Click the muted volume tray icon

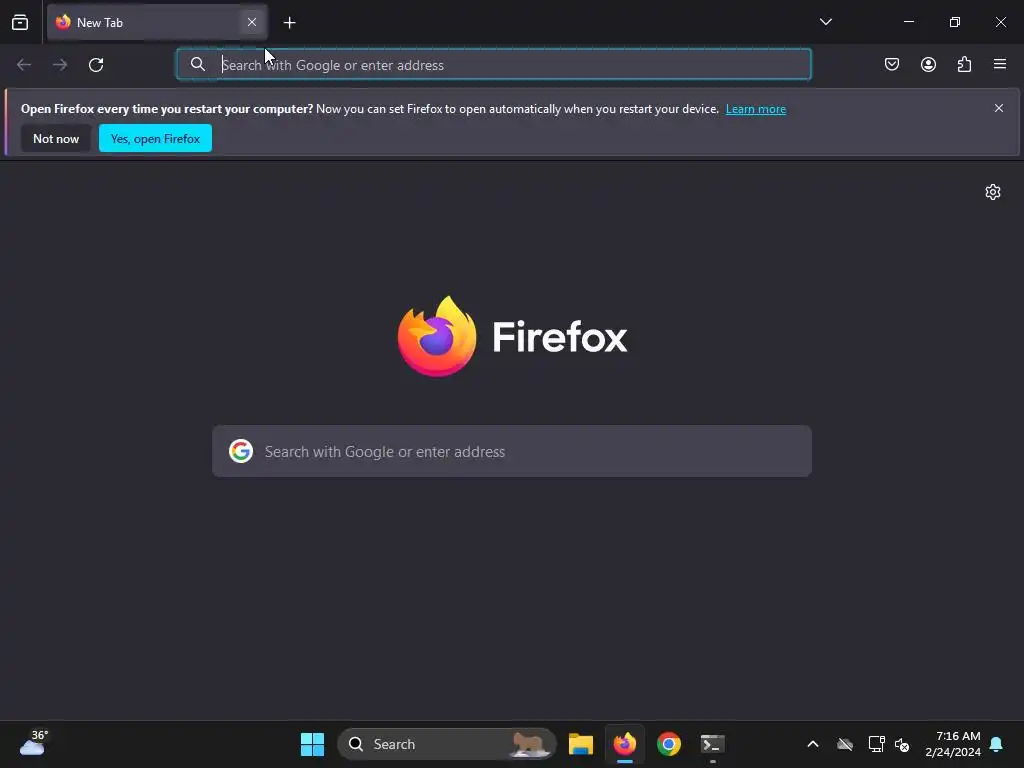(902, 744)
